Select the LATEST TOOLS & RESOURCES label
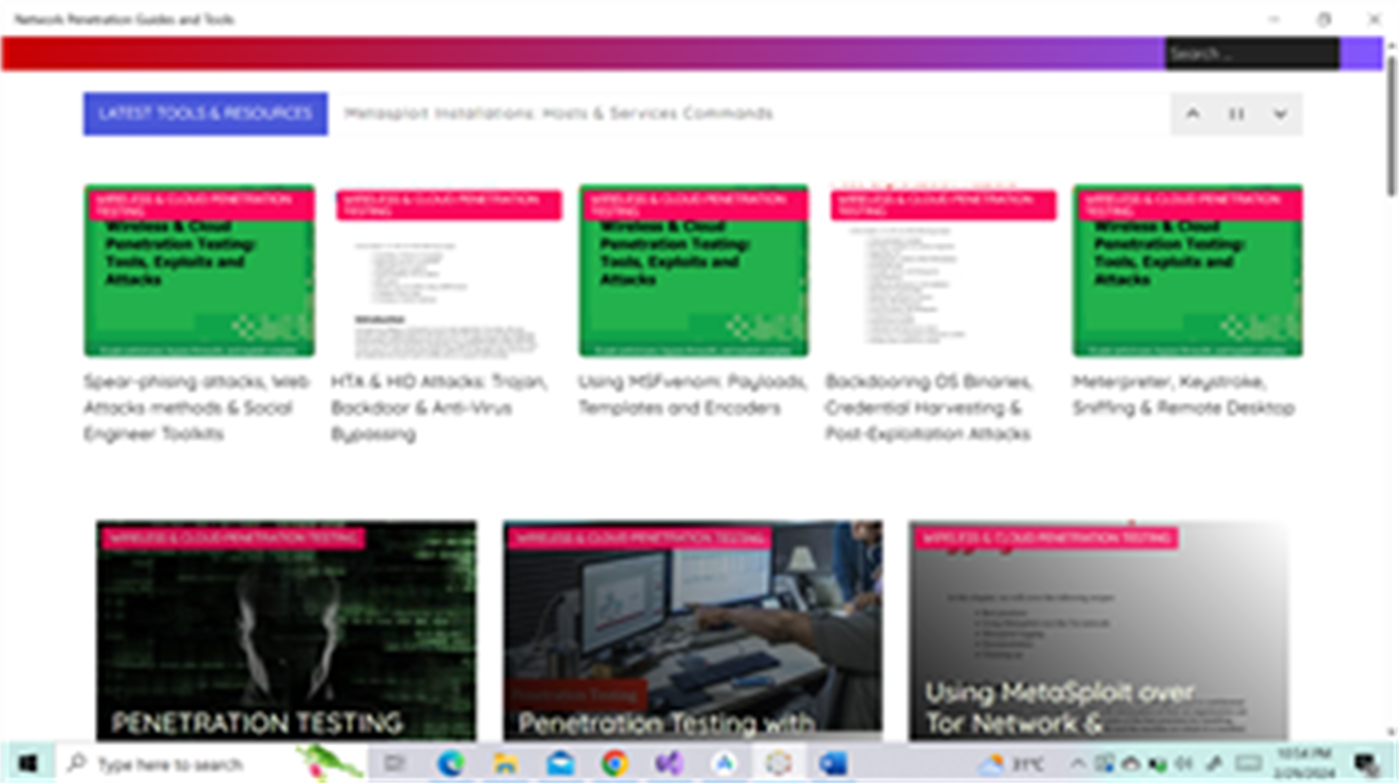The height and width of the screenshot is (783, 1399). [x=205, y=113]
